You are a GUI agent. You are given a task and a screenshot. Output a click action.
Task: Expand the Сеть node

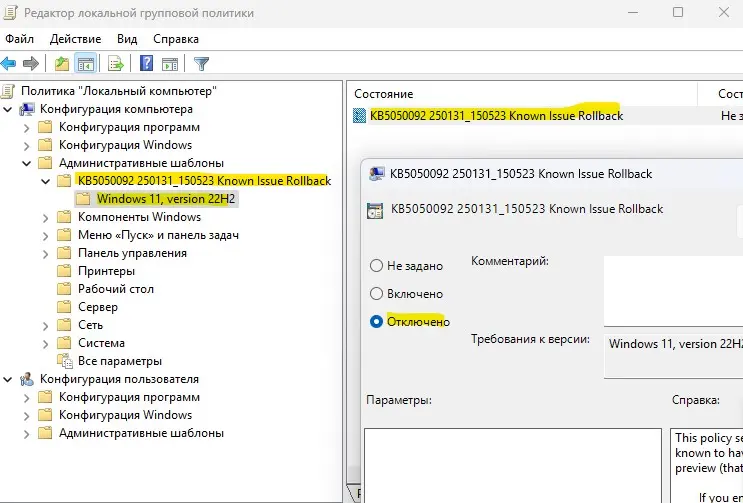point(45,326)
